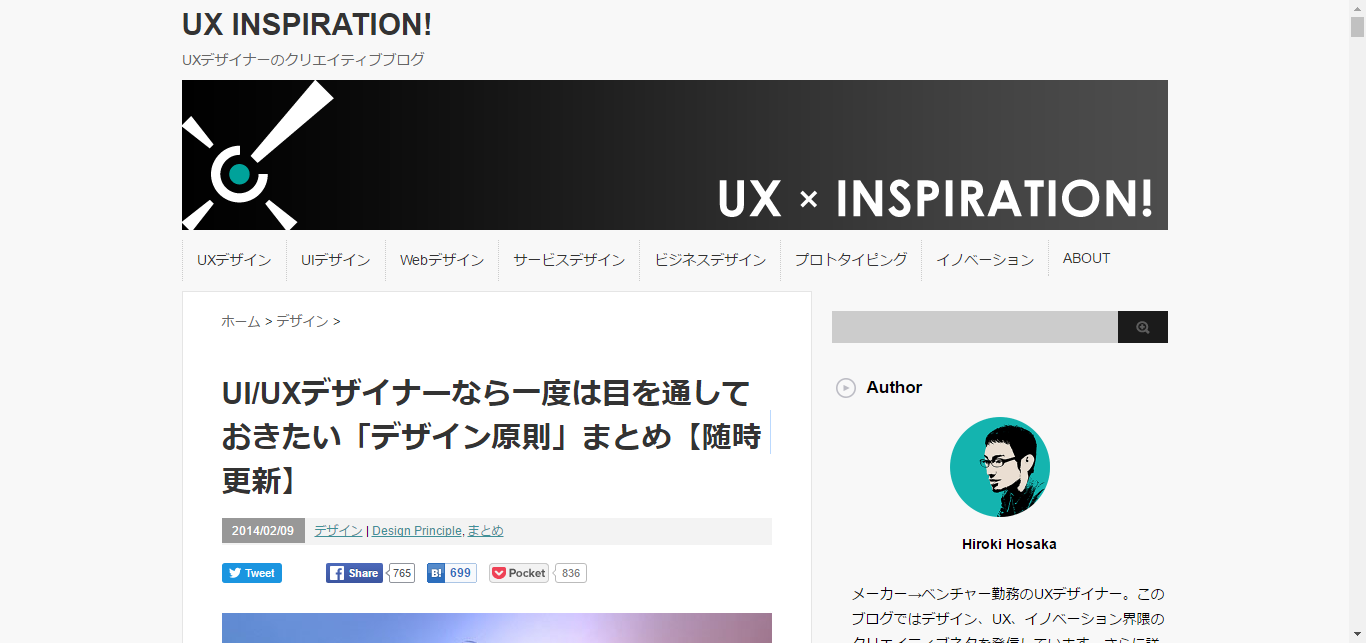Open the UXデザイン menu item
The image size is (1366, 643).
click(x=234, y=260)
